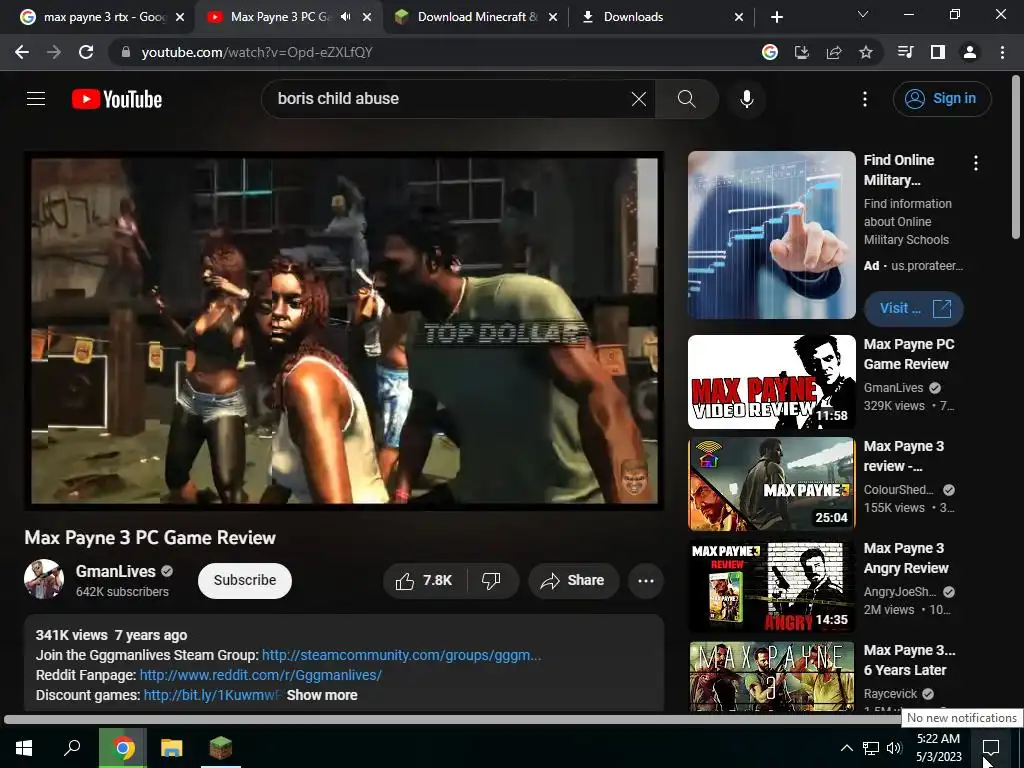Open a new tab with the plus button
This screenshot has height=768, width=1024.
point(776,17)
